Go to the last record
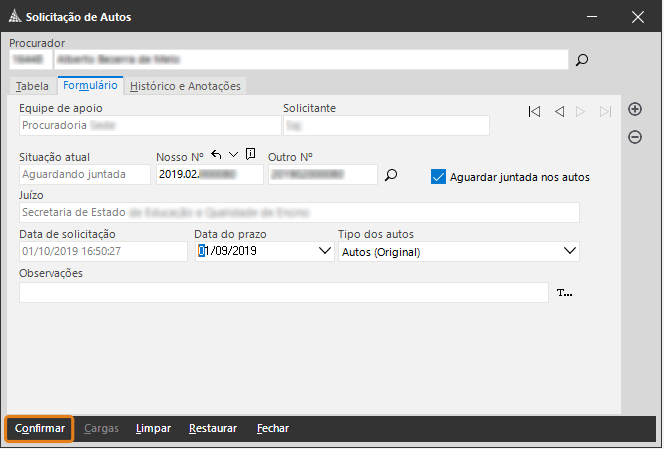The height and width of the screenshot is (449, 664). [x=606, y=111]
